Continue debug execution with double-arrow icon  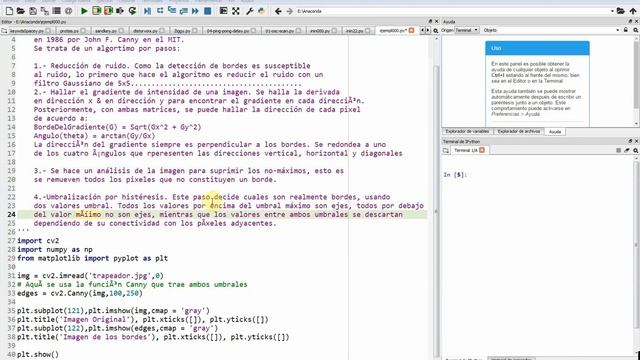(x=195, y=11)
